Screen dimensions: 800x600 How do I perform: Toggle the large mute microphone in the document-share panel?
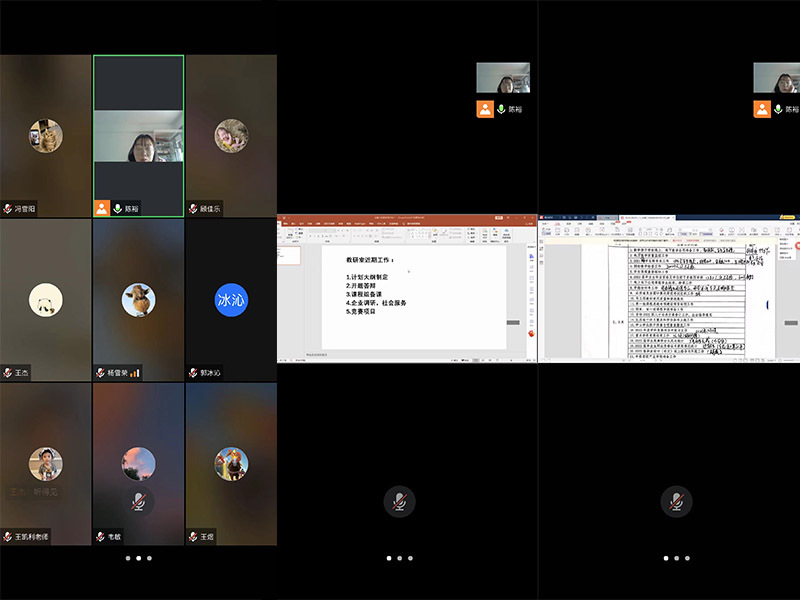[x=677, y=502]
